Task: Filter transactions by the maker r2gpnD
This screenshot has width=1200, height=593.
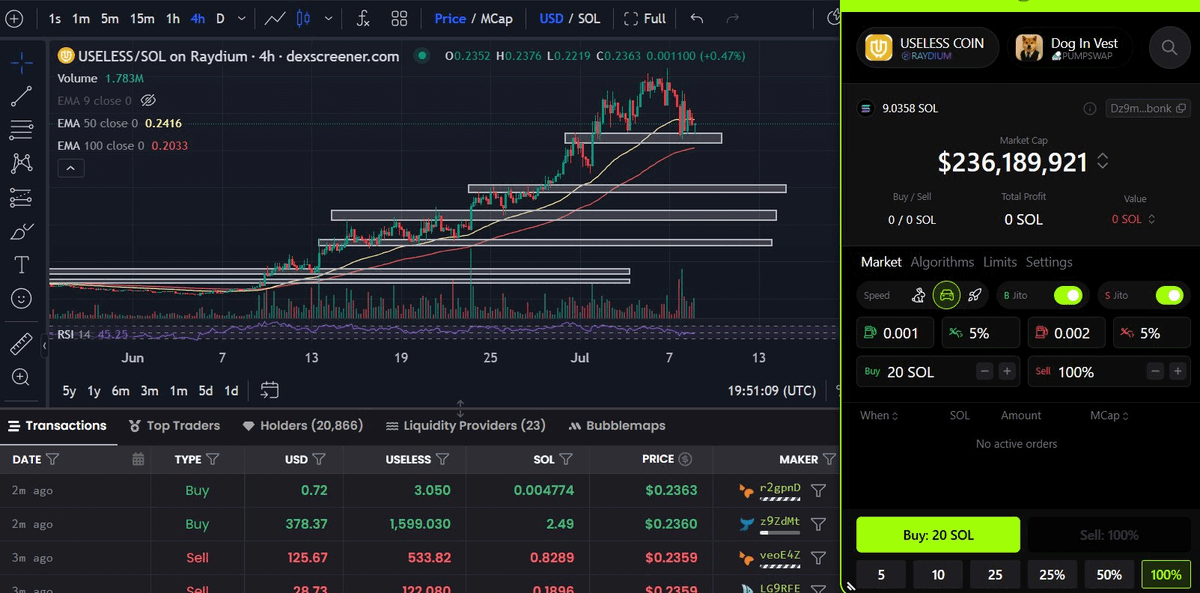Action: tap(818, 490)
